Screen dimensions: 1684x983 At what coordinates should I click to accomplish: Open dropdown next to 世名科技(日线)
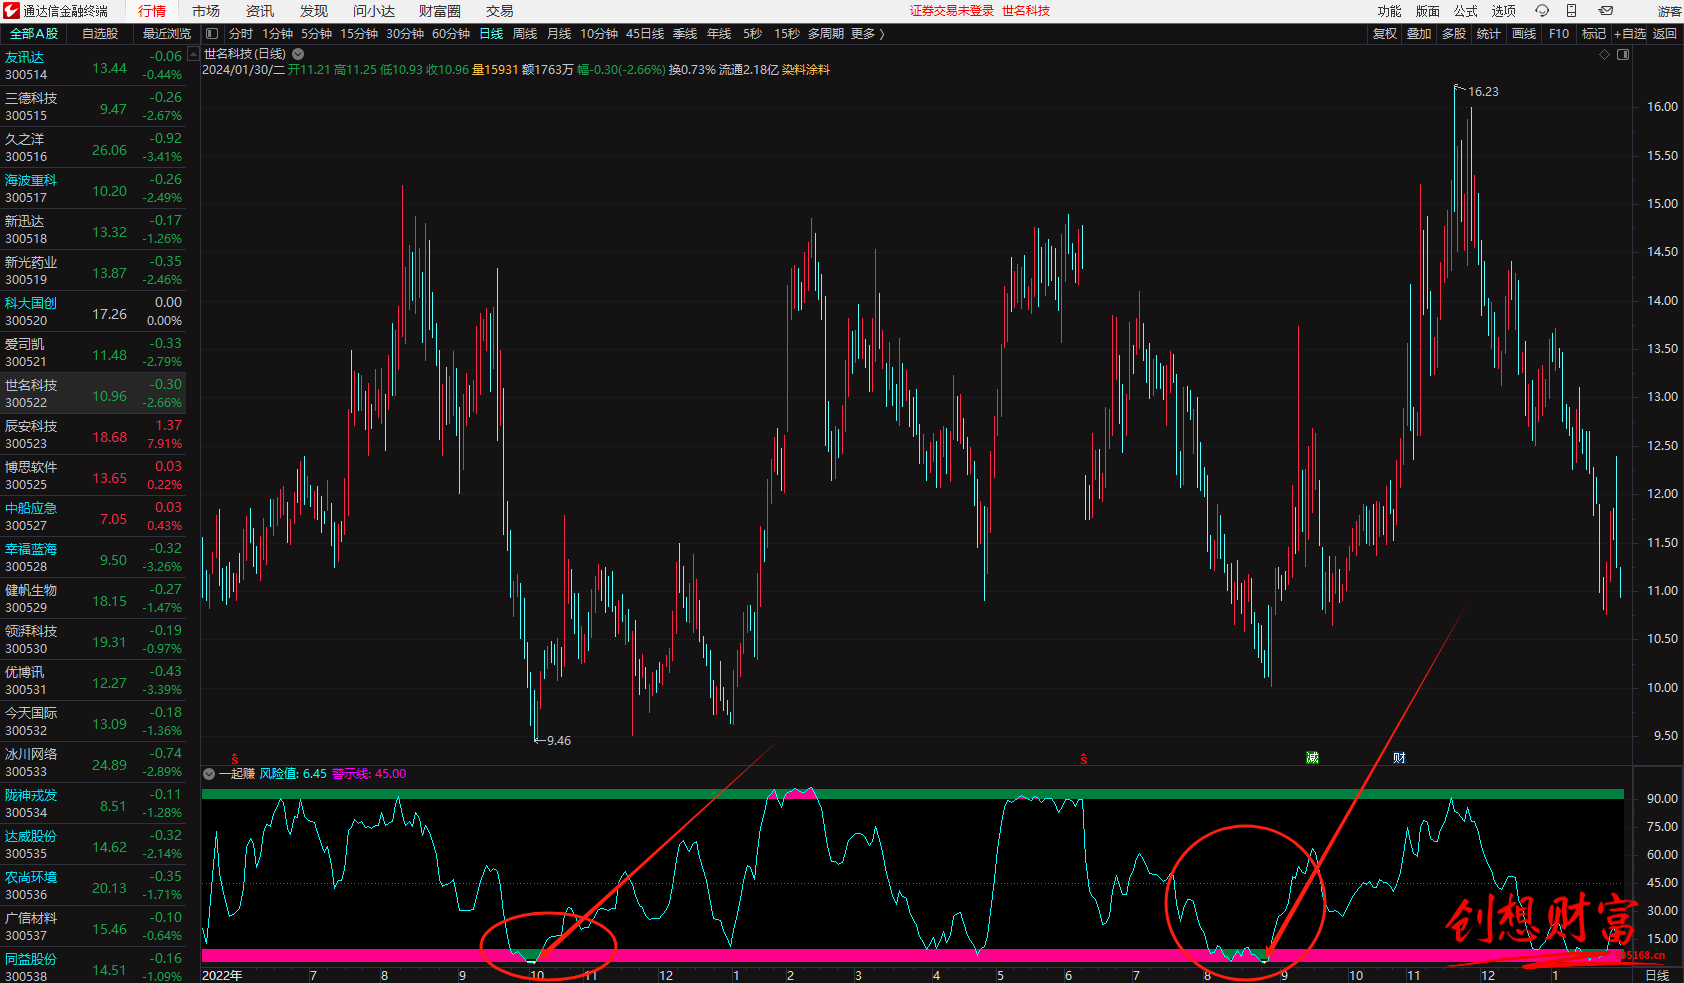click(298, 54)
